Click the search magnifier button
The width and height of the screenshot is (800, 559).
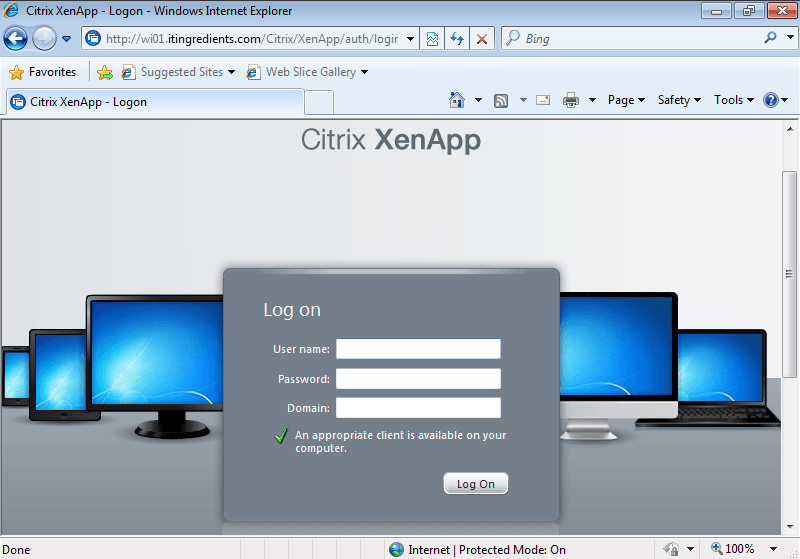click(x=770, y=38)
